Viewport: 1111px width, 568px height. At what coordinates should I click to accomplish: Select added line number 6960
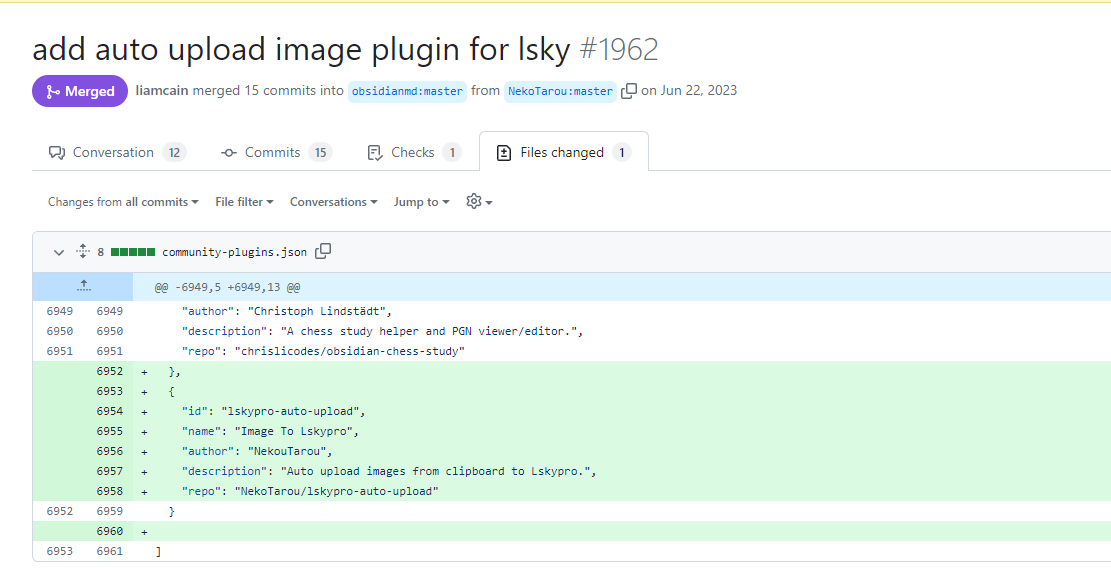110,531
